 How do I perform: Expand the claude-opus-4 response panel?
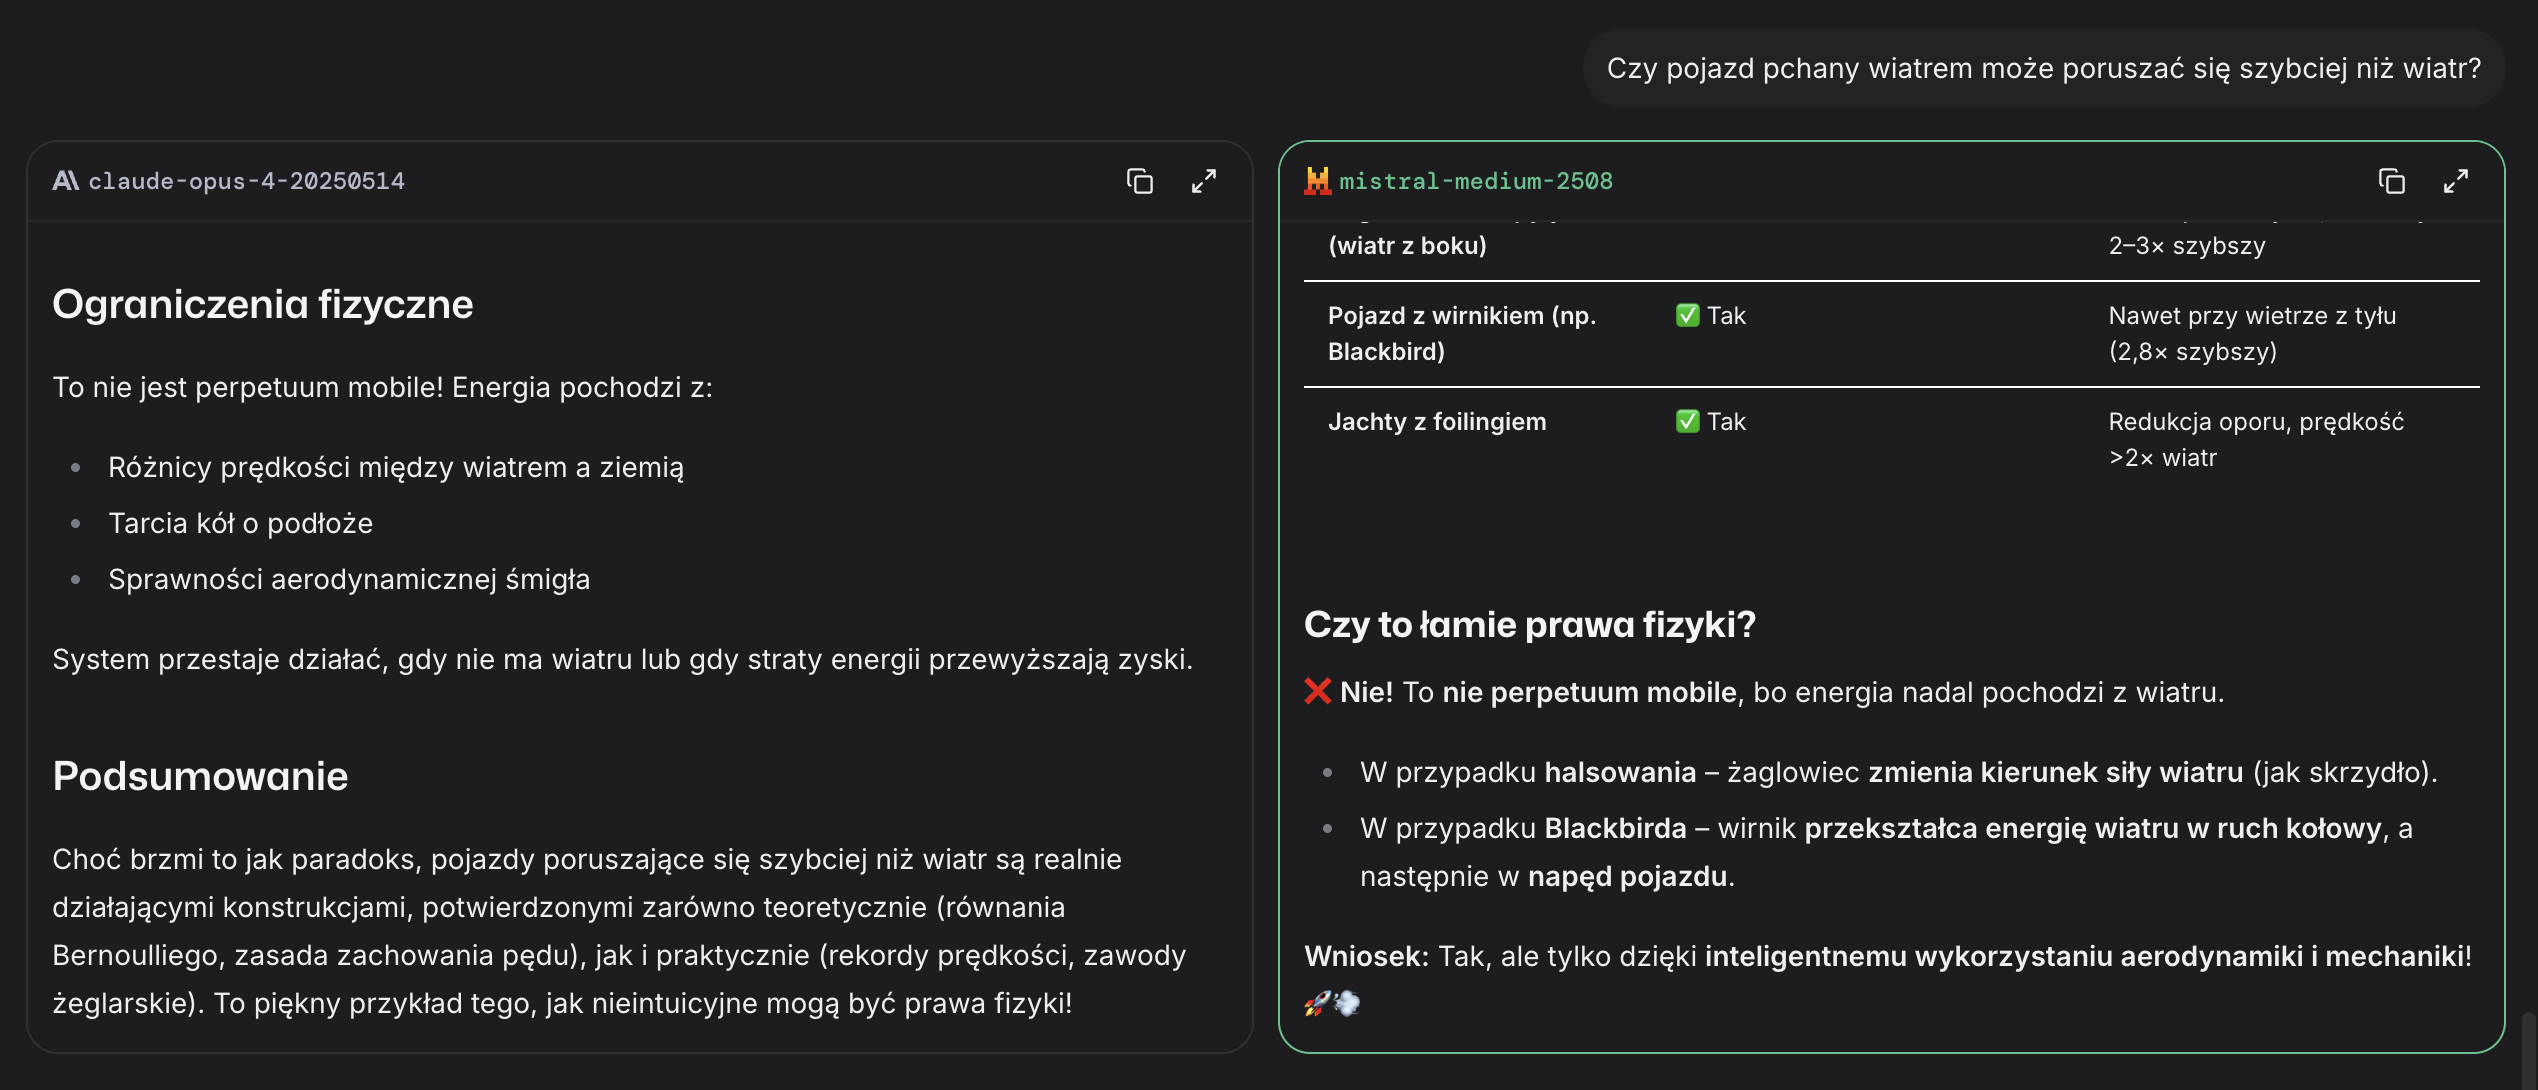pos(1203,181)
